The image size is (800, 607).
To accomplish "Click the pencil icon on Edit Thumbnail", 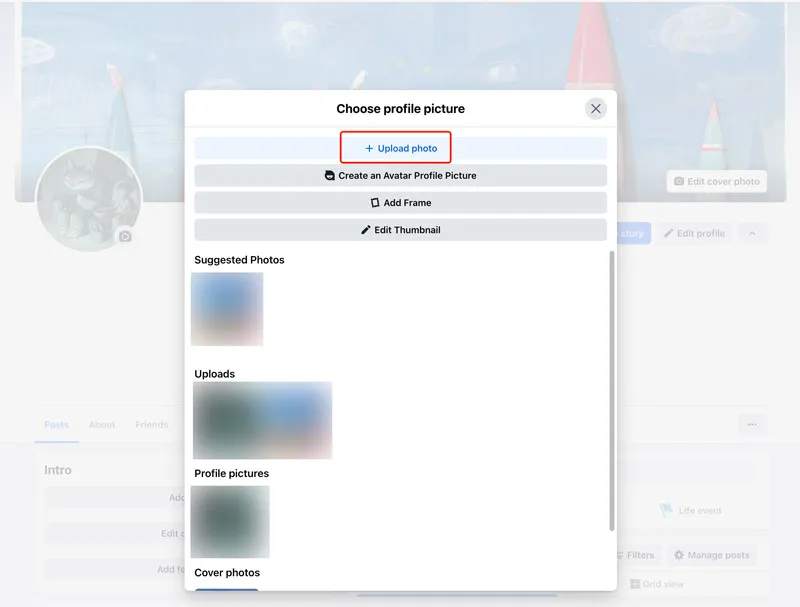I will [x=366, y=230].
